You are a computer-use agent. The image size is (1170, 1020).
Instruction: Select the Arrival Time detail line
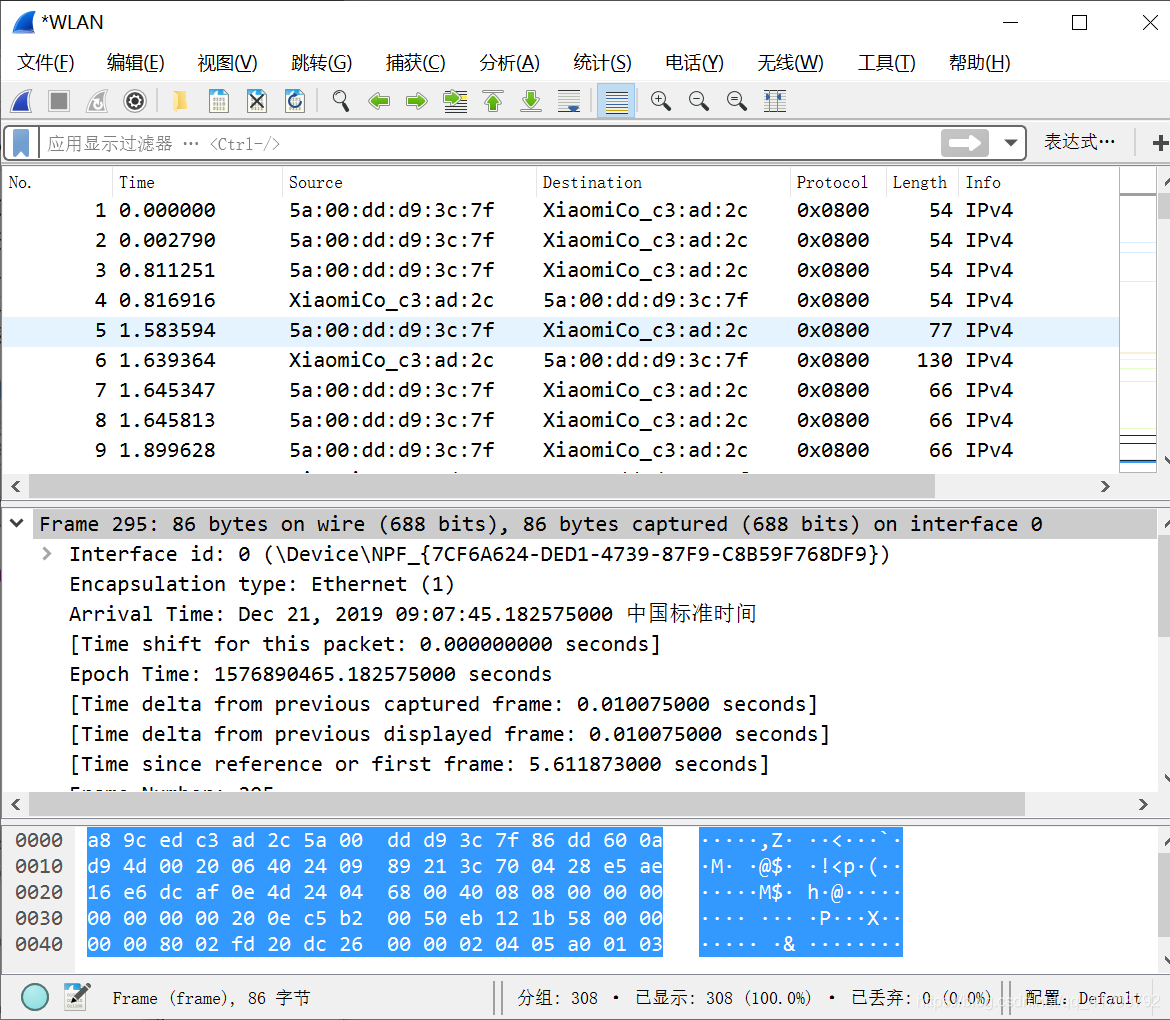(413, 614)
